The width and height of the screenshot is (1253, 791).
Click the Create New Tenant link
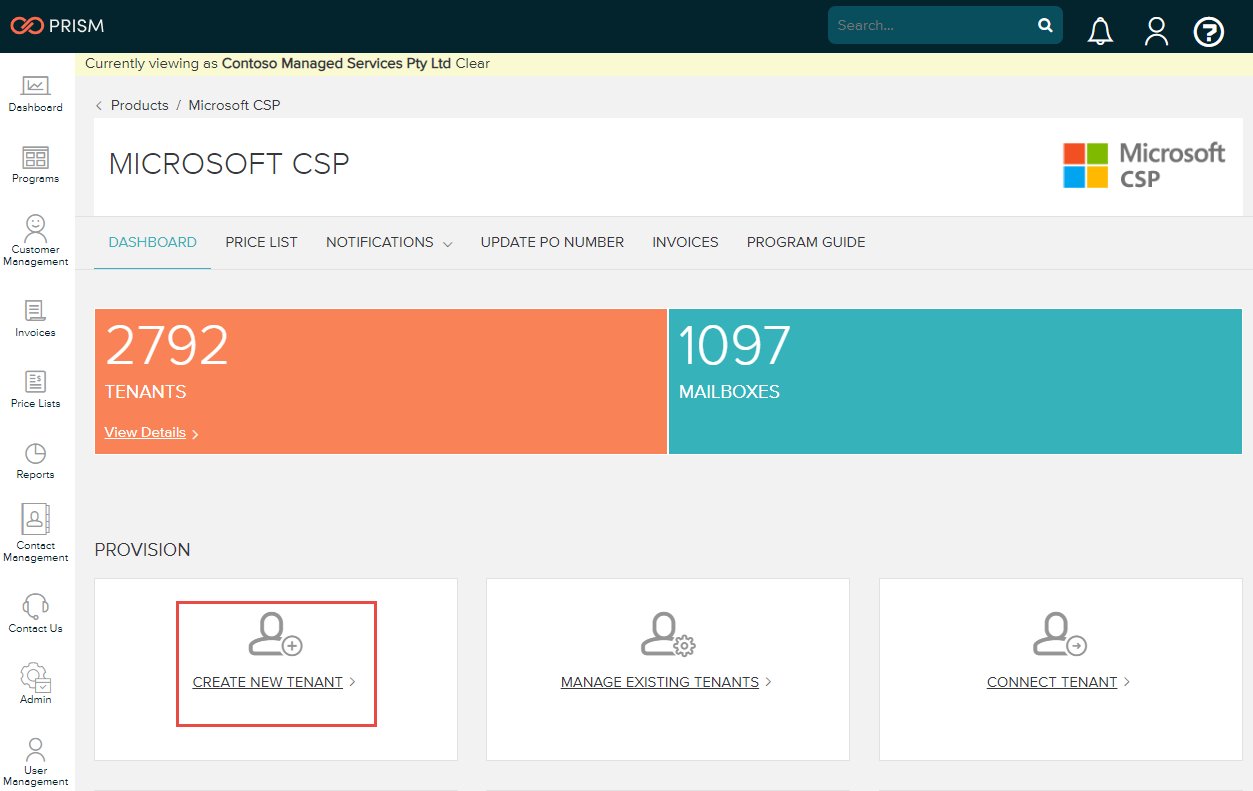pyautogui.click(x=267, y=682)
